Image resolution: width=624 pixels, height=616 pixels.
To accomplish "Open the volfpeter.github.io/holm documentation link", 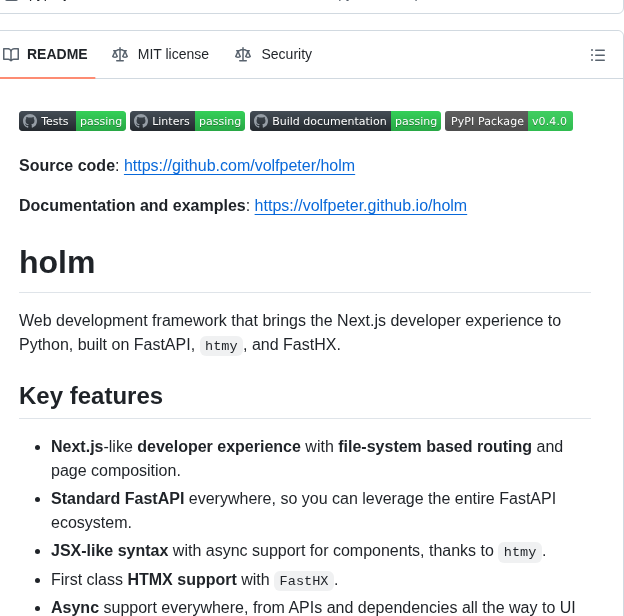I will coord(360,206).
